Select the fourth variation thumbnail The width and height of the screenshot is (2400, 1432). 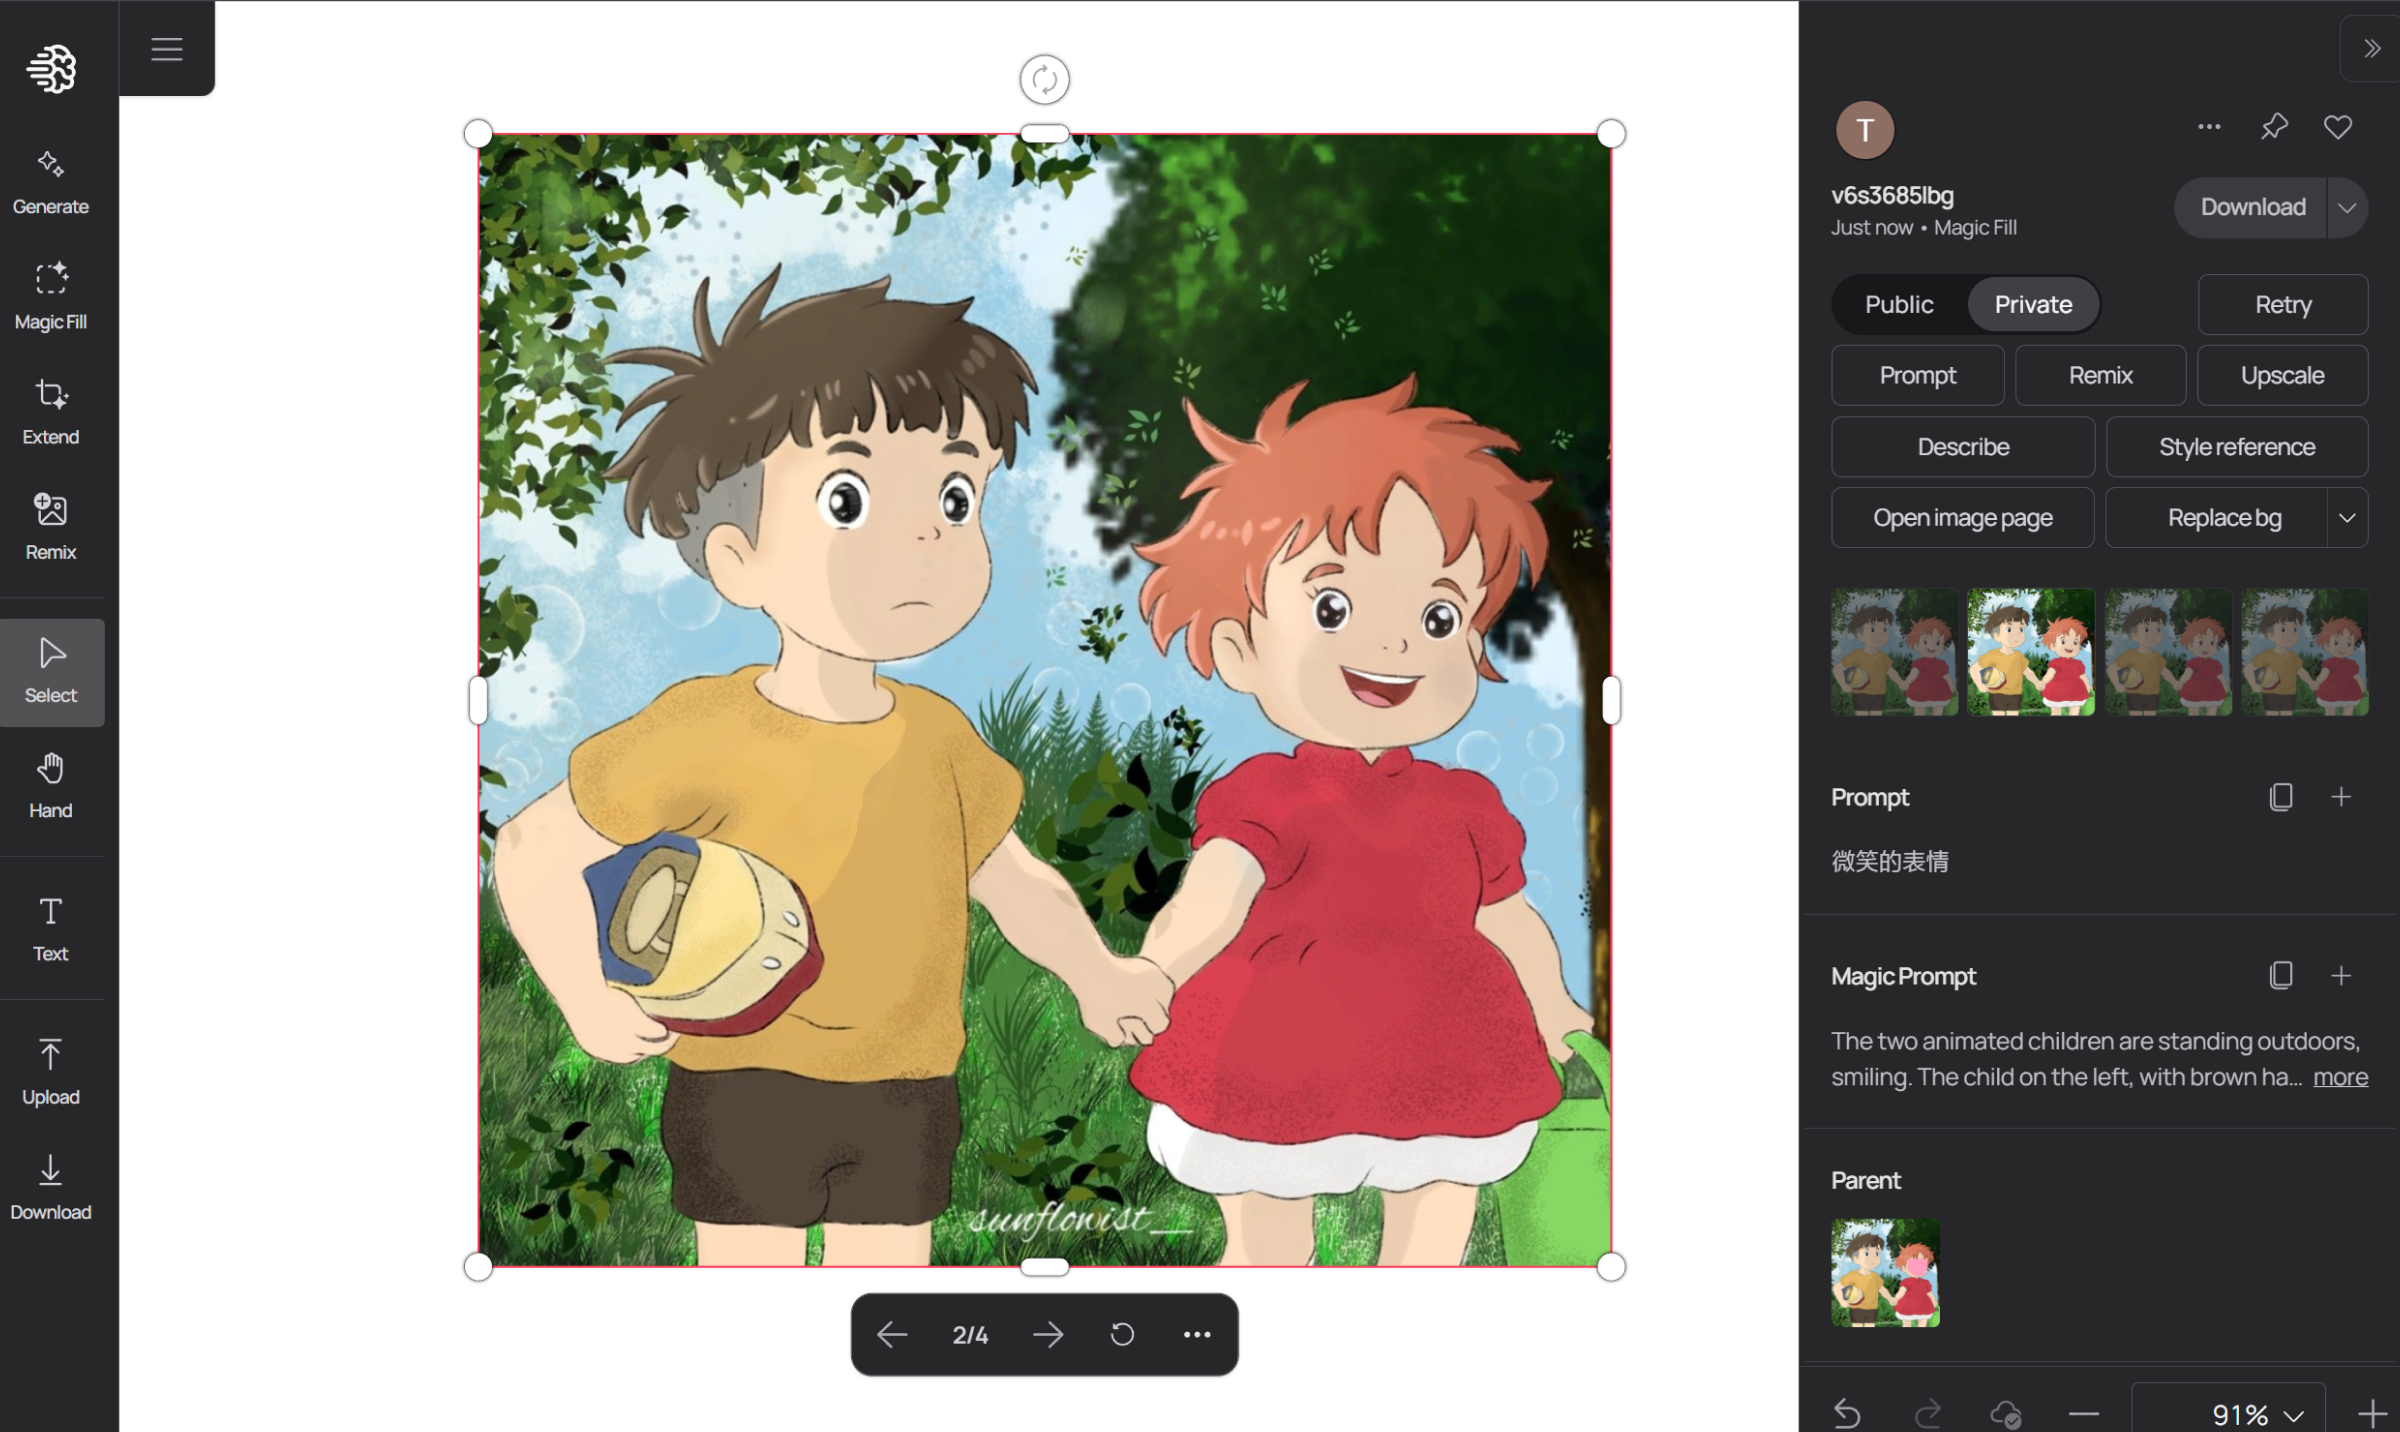(2305, 652)
